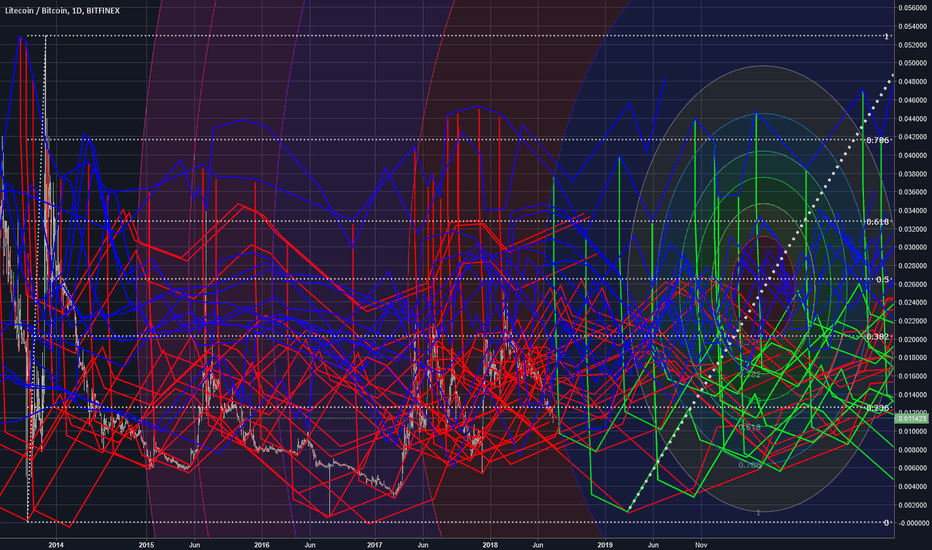Click the 0.054000 price axis label

coord(914,26)
